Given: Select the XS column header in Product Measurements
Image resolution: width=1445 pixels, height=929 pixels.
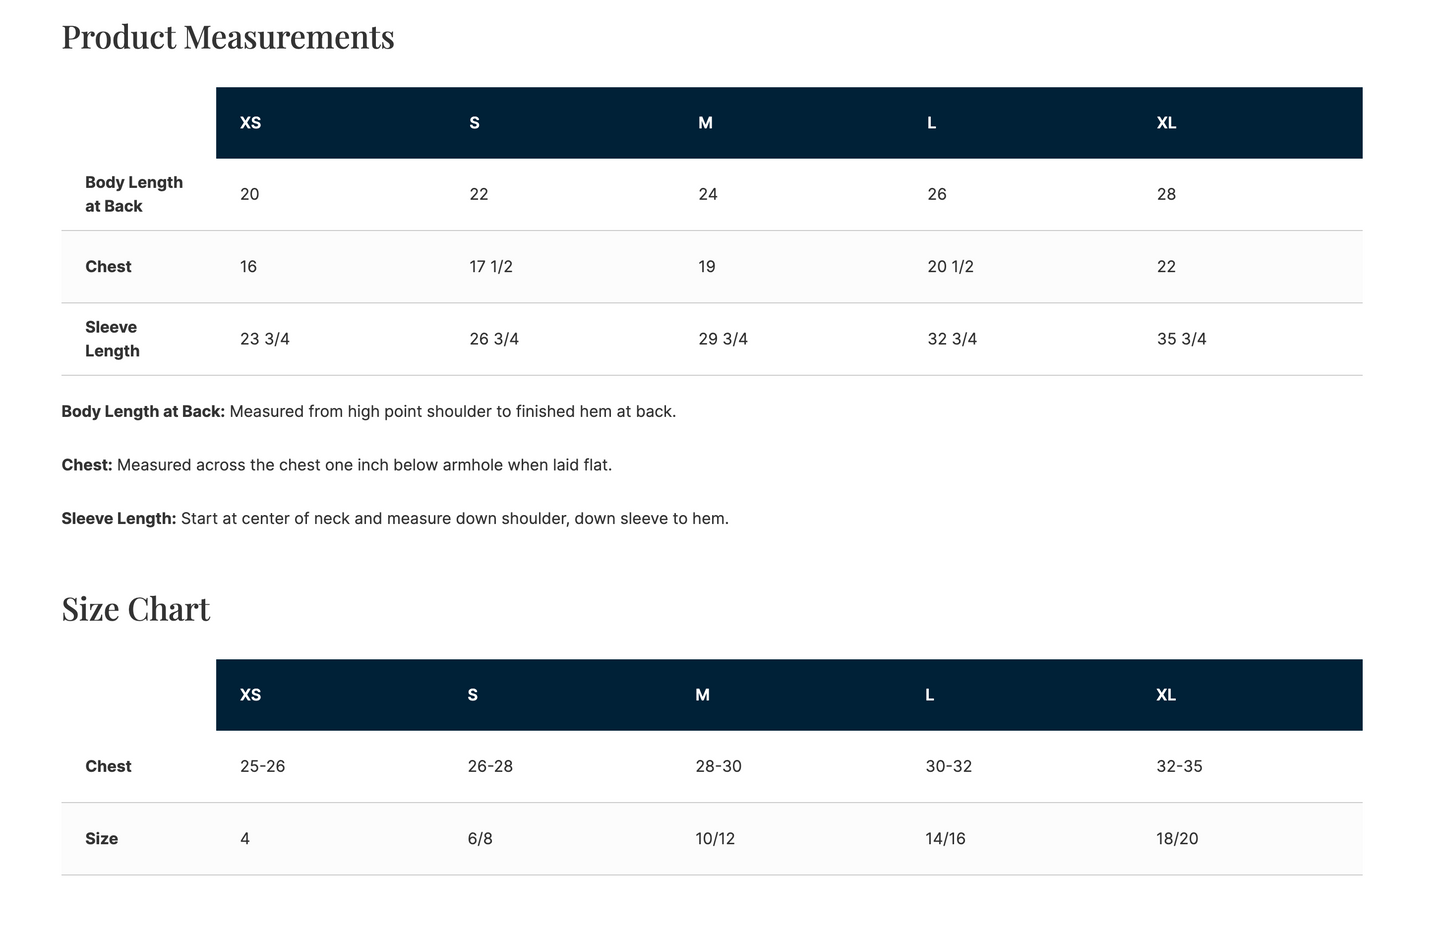Looking at the screenshot, I should [251, 123].
